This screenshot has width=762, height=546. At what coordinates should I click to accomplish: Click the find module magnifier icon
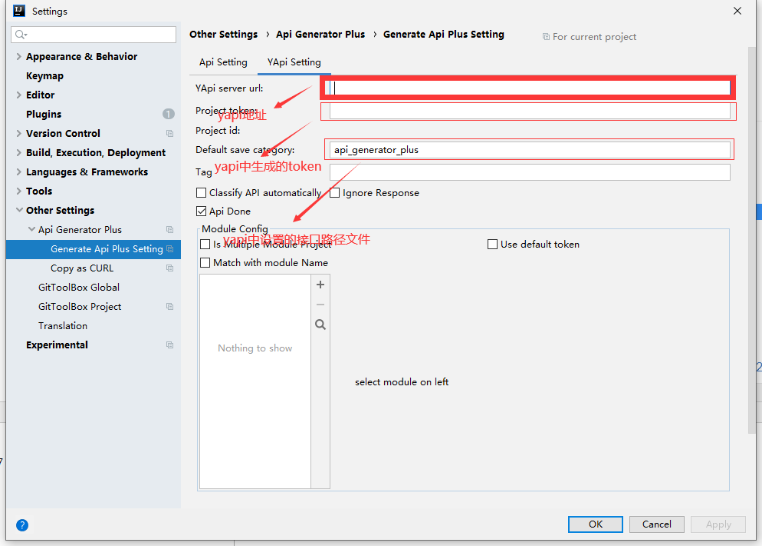320,324
